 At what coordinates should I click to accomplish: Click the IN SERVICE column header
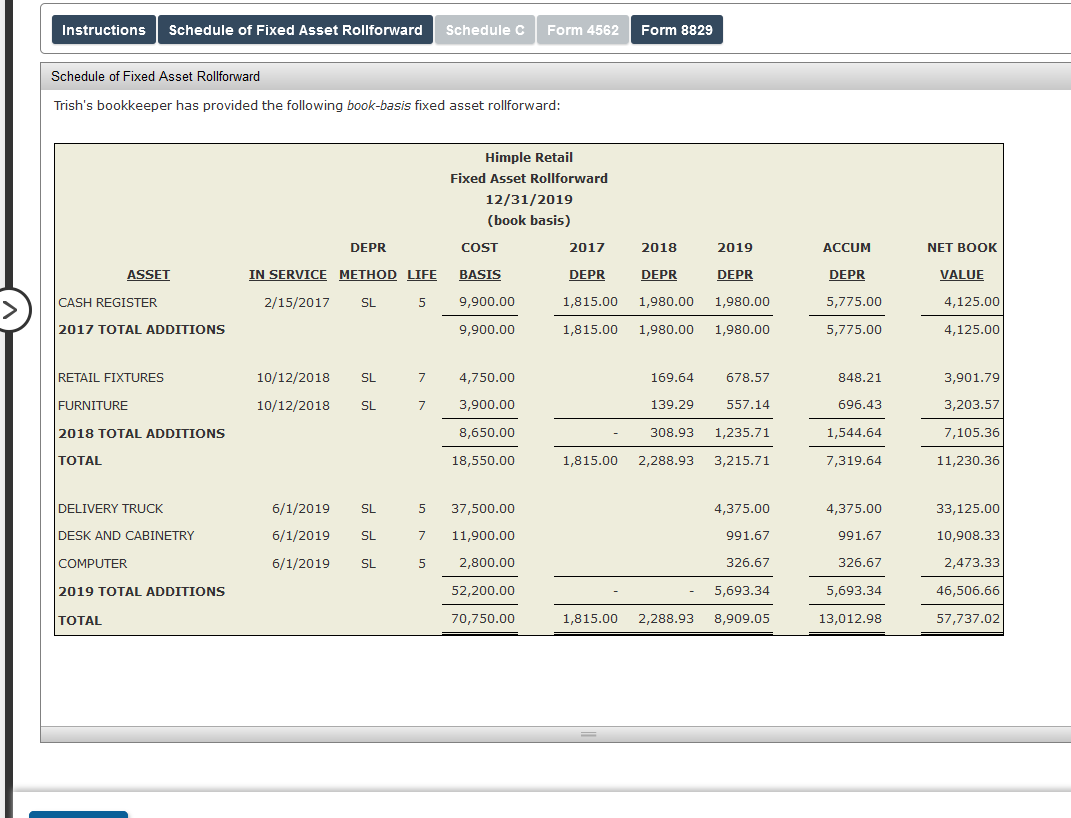(x=288, y=274)
